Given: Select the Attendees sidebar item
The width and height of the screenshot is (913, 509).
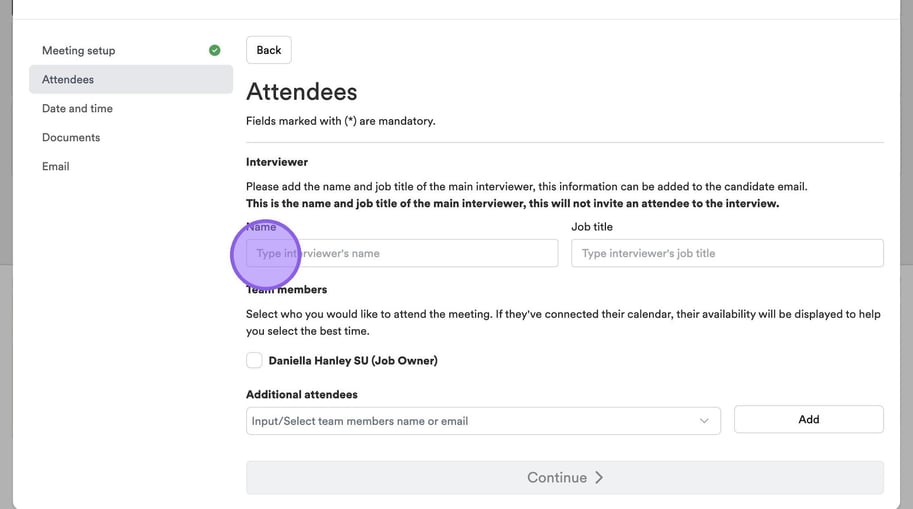Looking at the screenshot, I should point(68,79).
